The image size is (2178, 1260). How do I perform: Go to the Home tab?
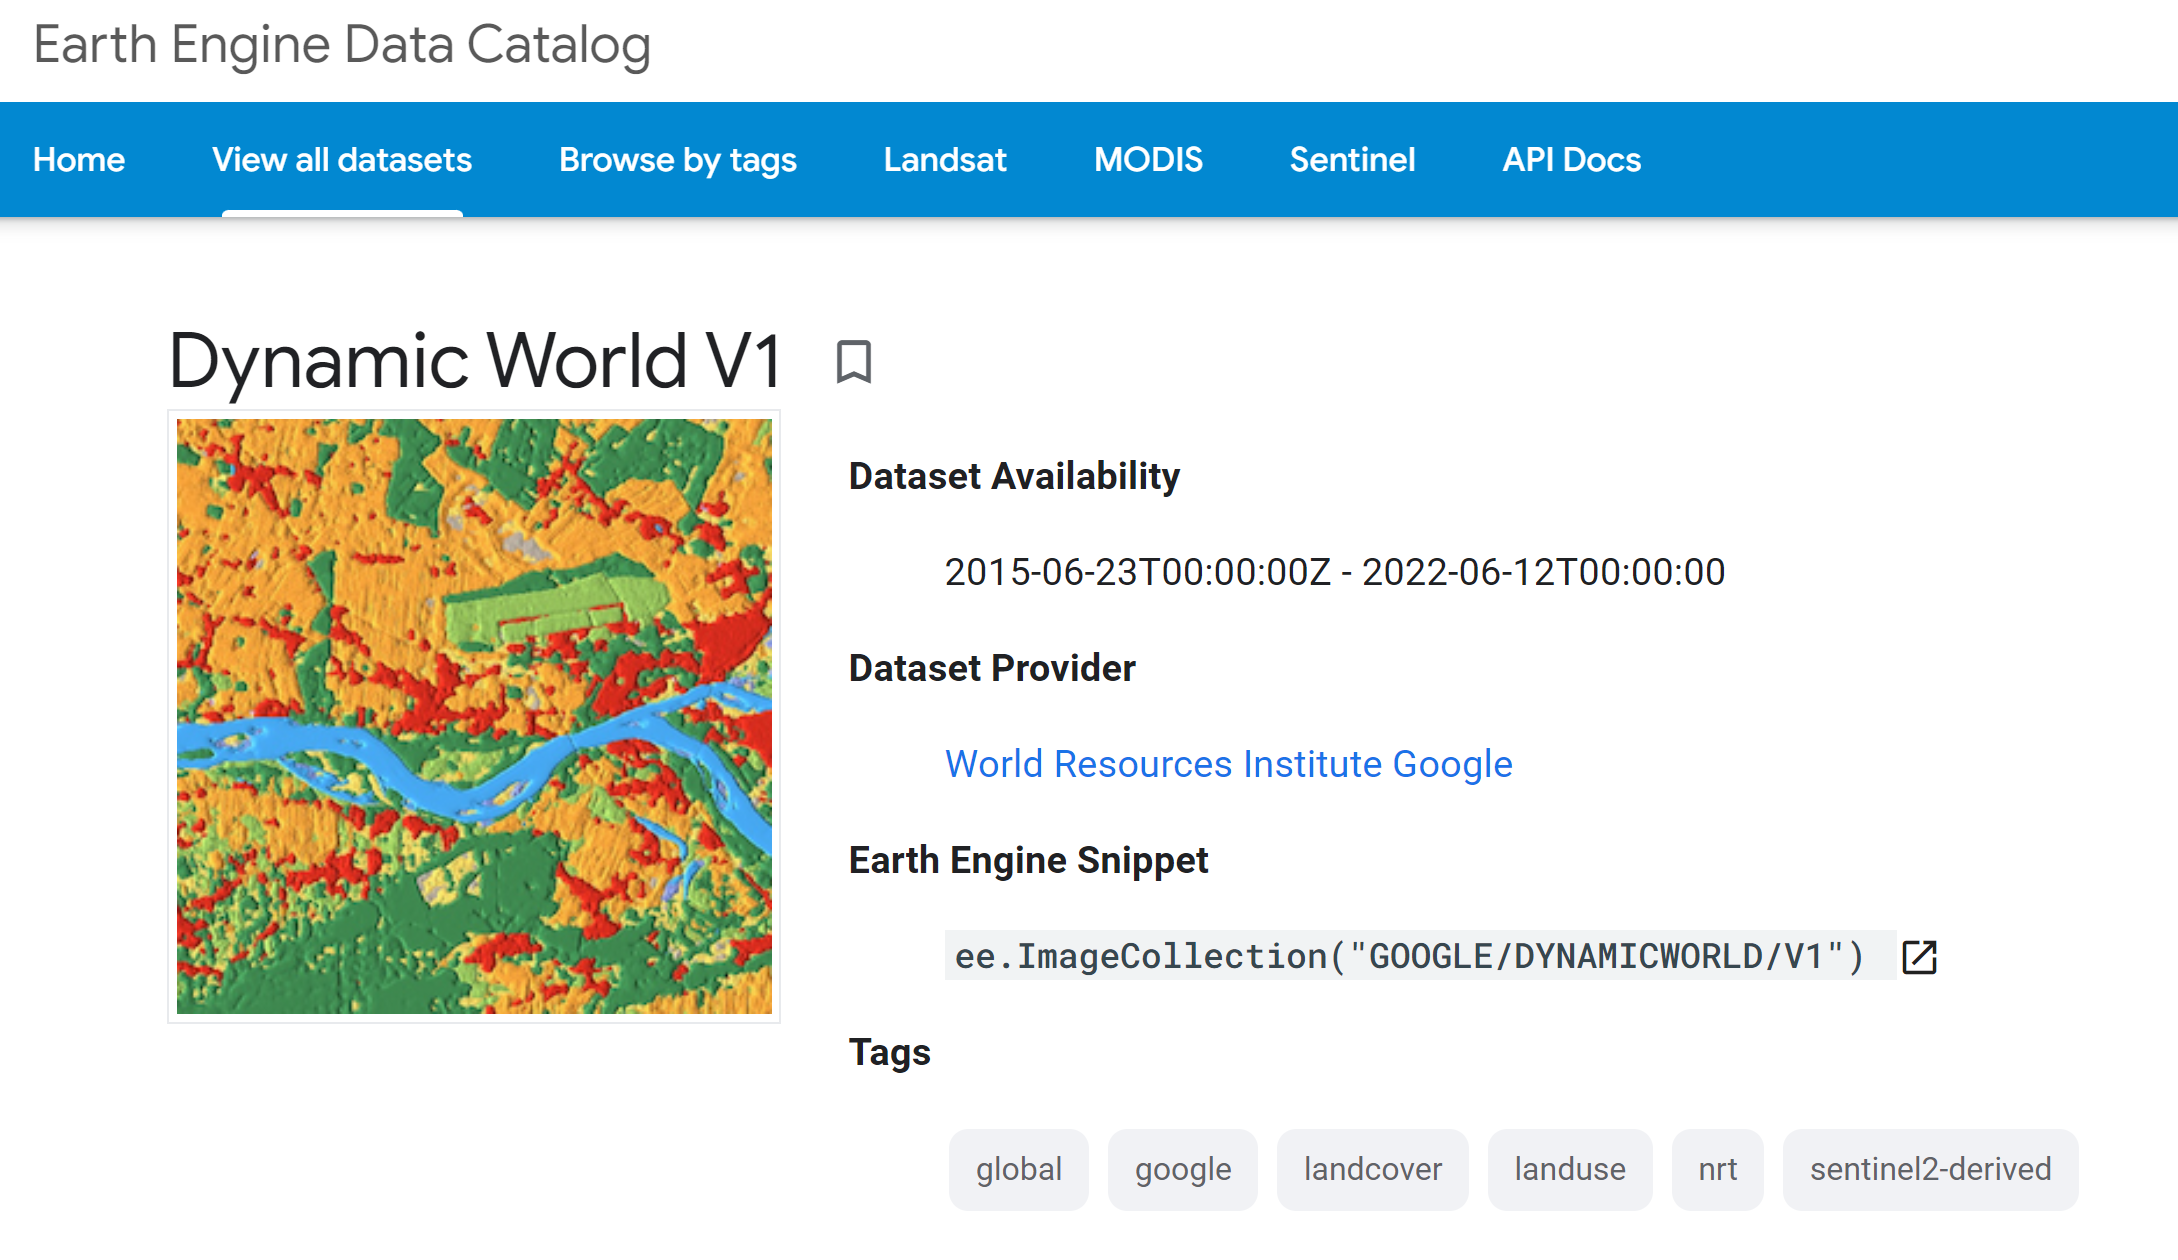pyautogui.click(x=78, y=159)
